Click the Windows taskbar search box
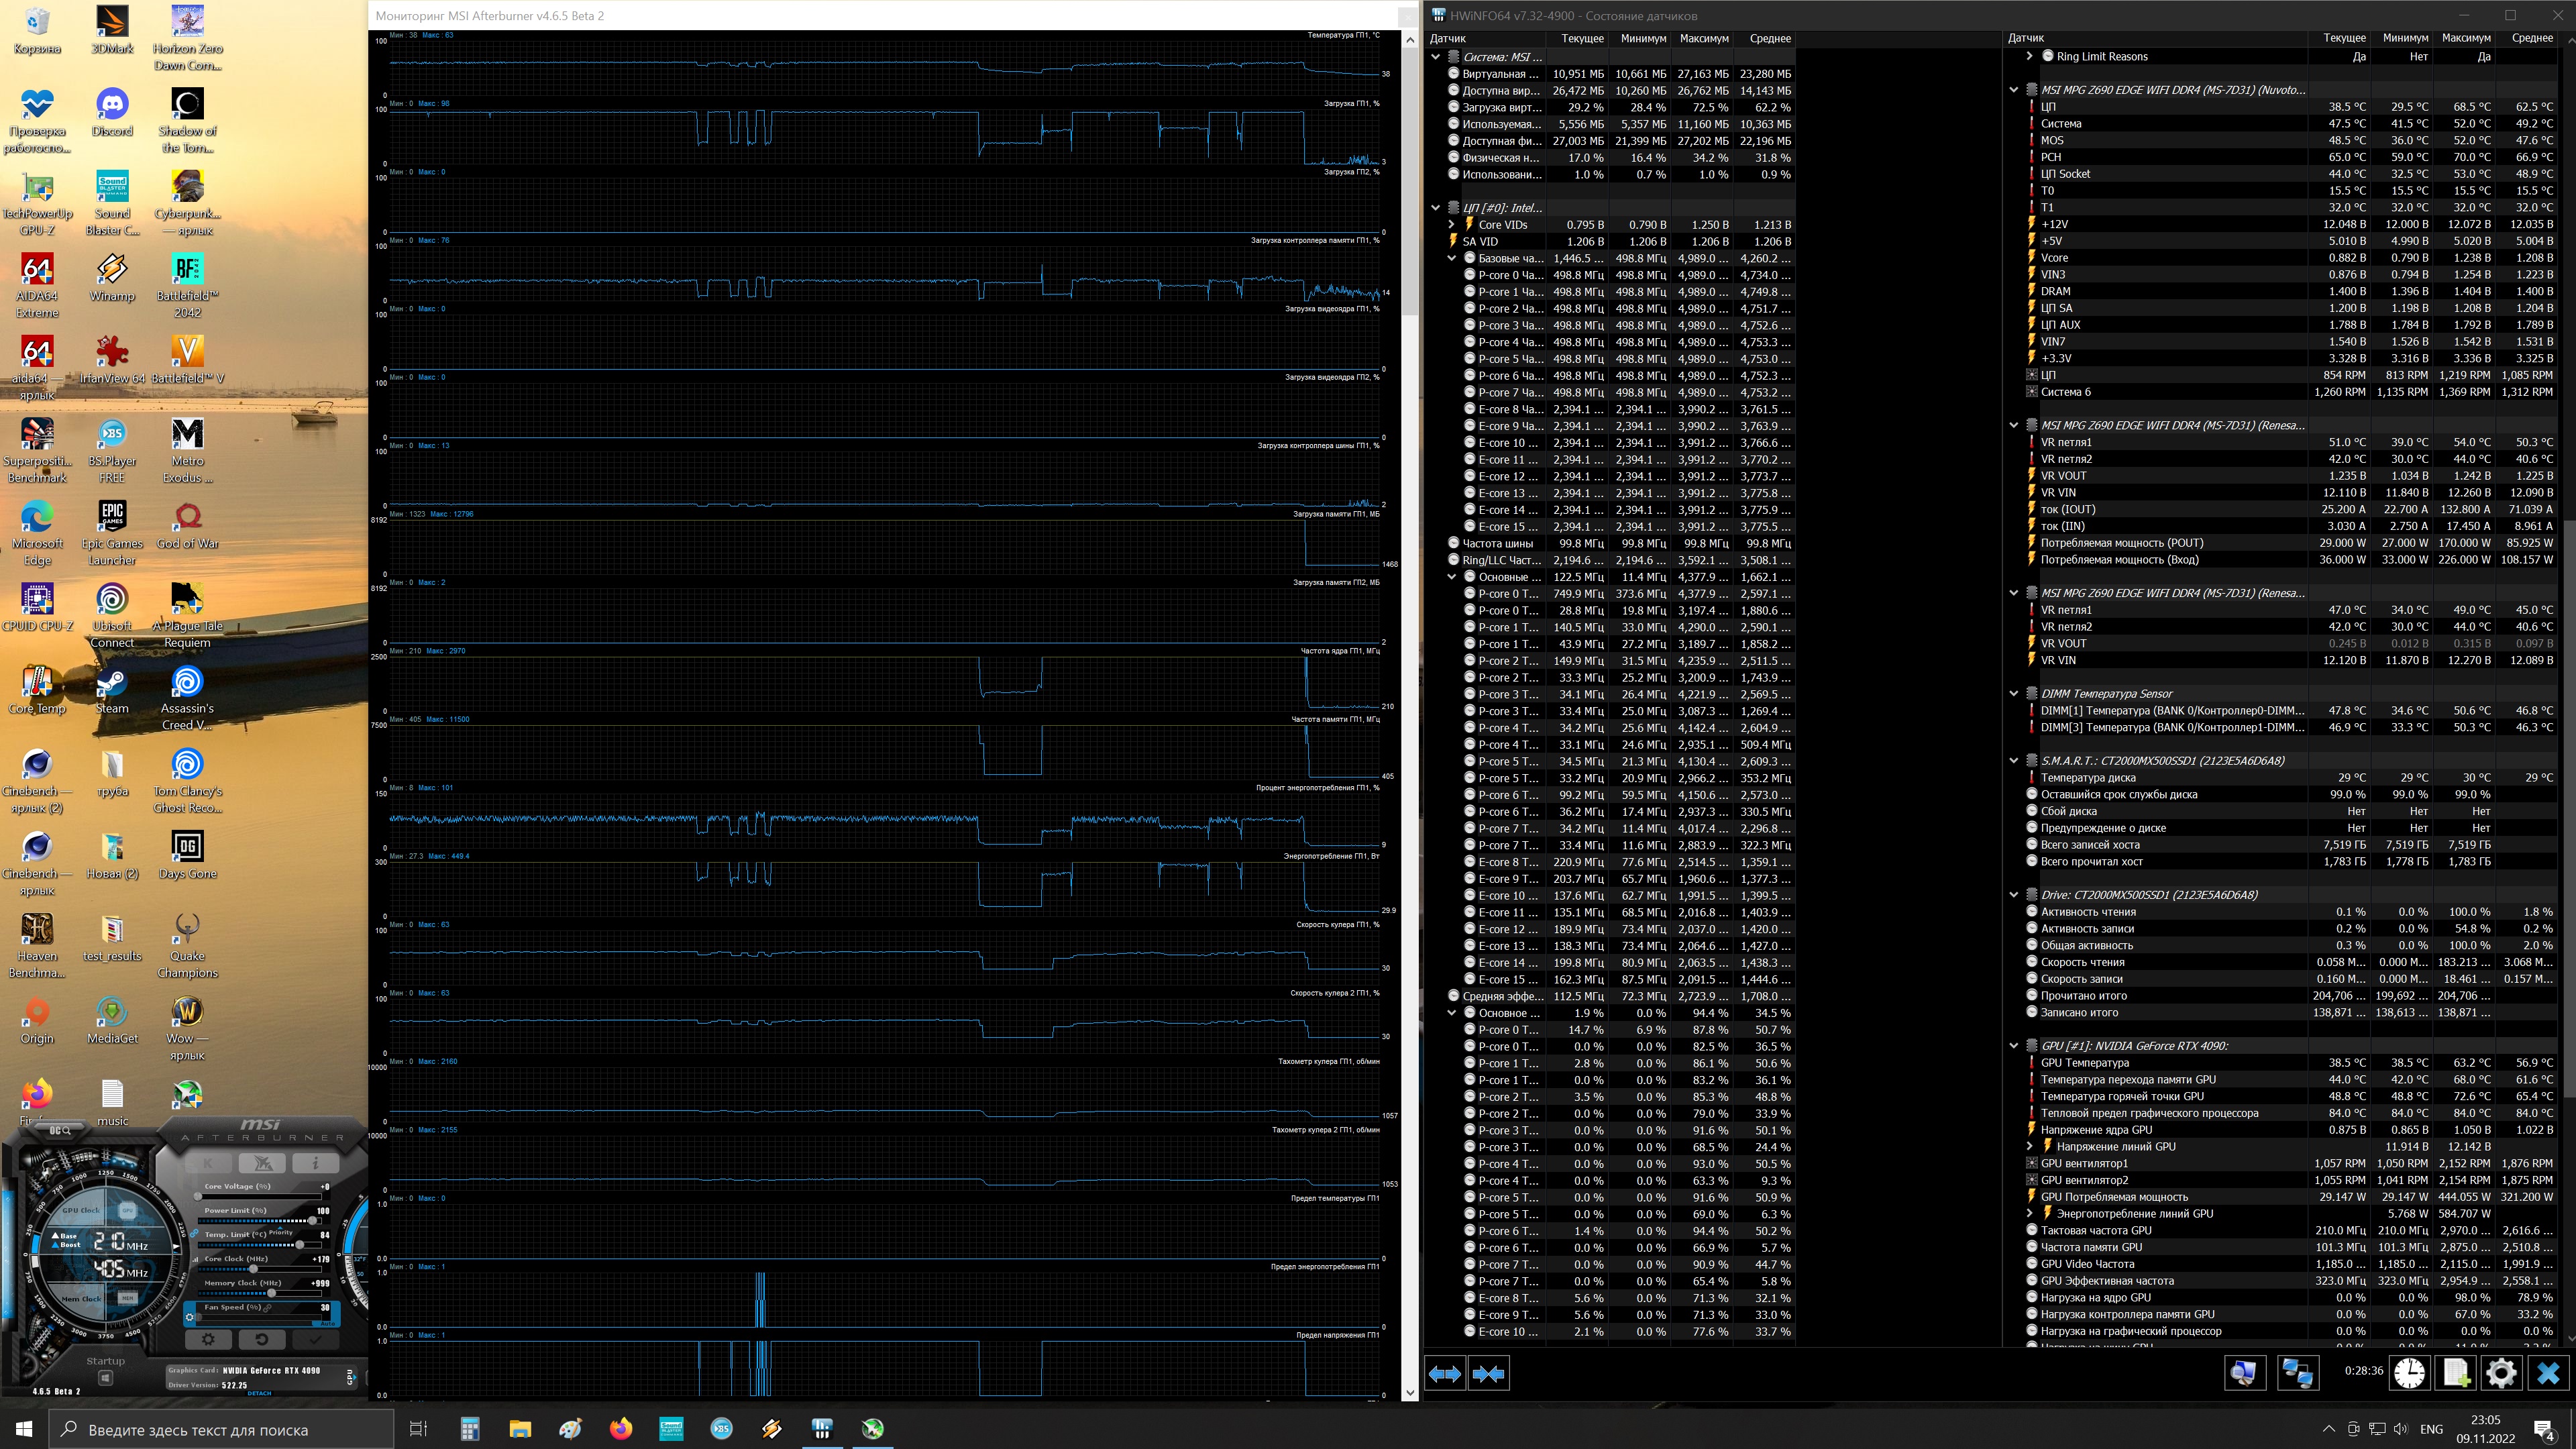Viewport: 2576px width, 1449px height. point(222,1429)
